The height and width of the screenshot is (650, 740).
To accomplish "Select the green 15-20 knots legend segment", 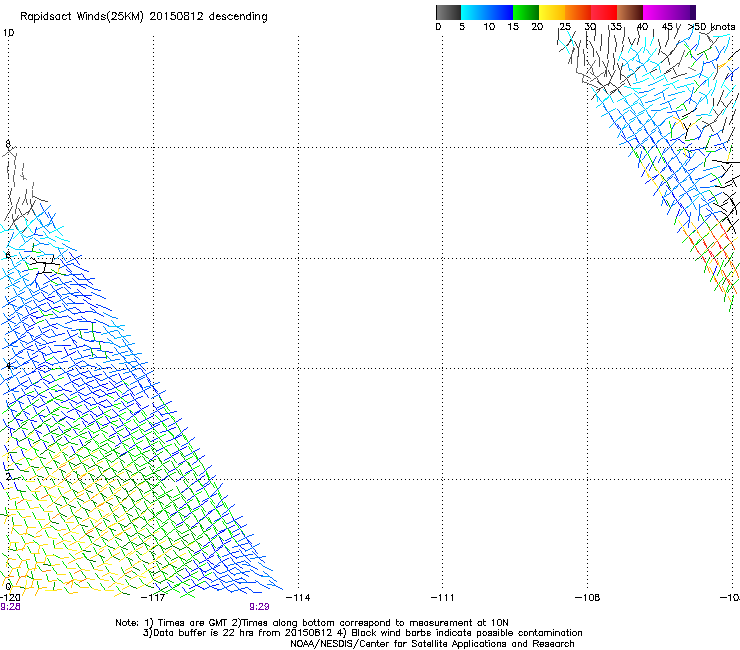I will click(526, 12).
